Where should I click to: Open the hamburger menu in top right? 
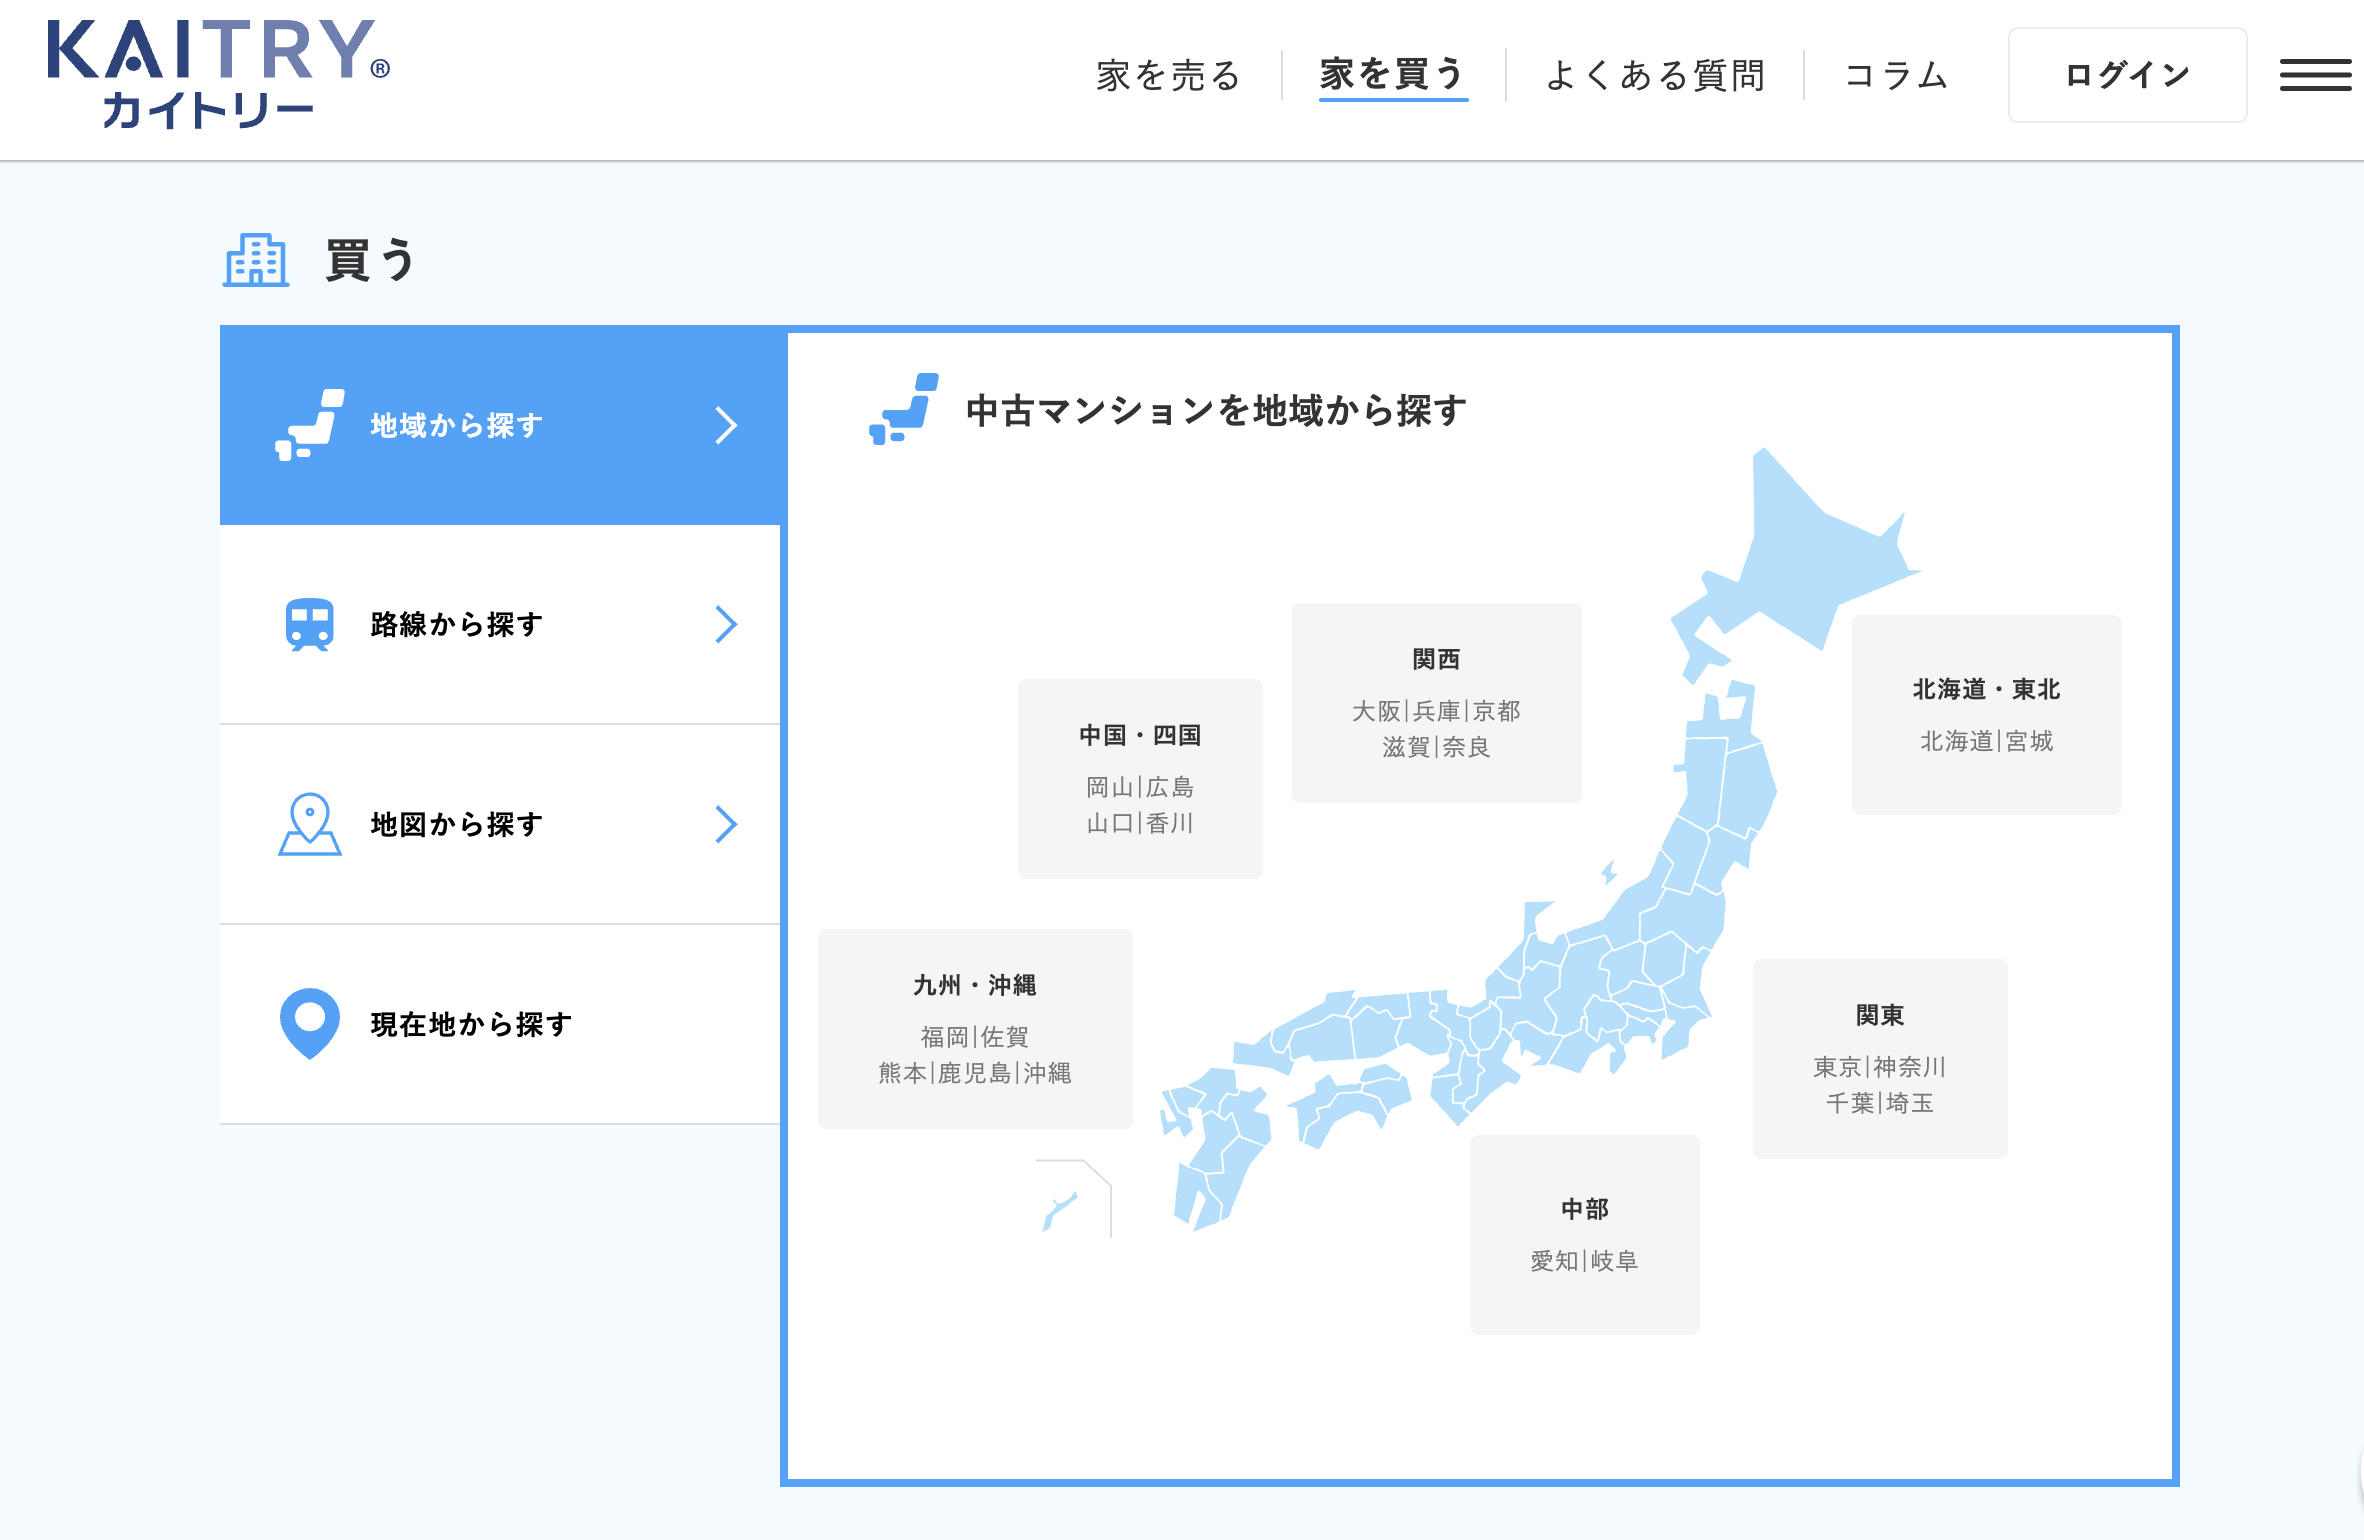pos(2315,74)
